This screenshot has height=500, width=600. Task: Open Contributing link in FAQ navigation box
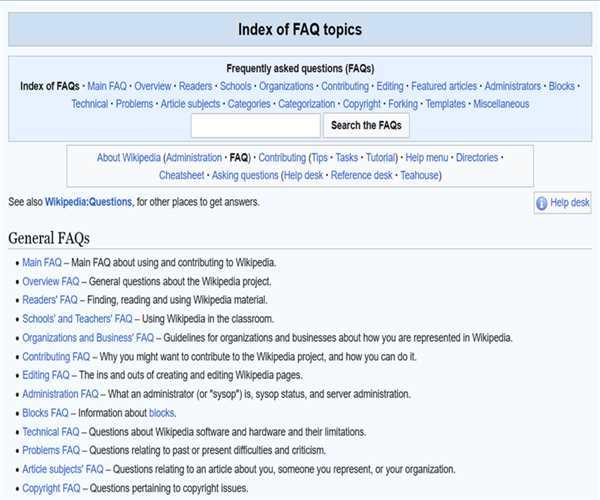344,86
